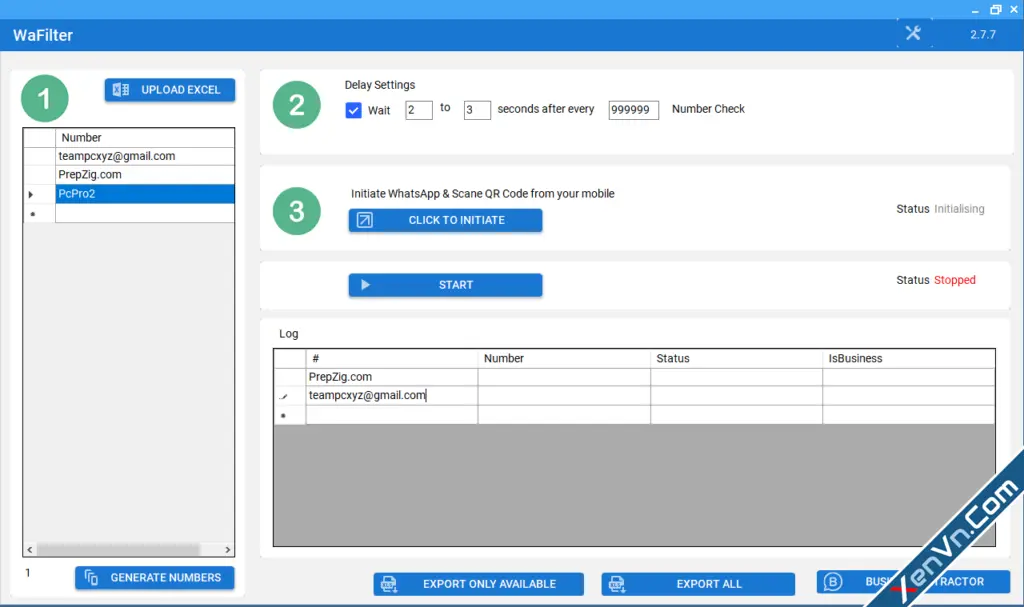This screenshot has width=1024, height=607.
Task: Click the new row asterisk in Number list
Action: point(33,214)
